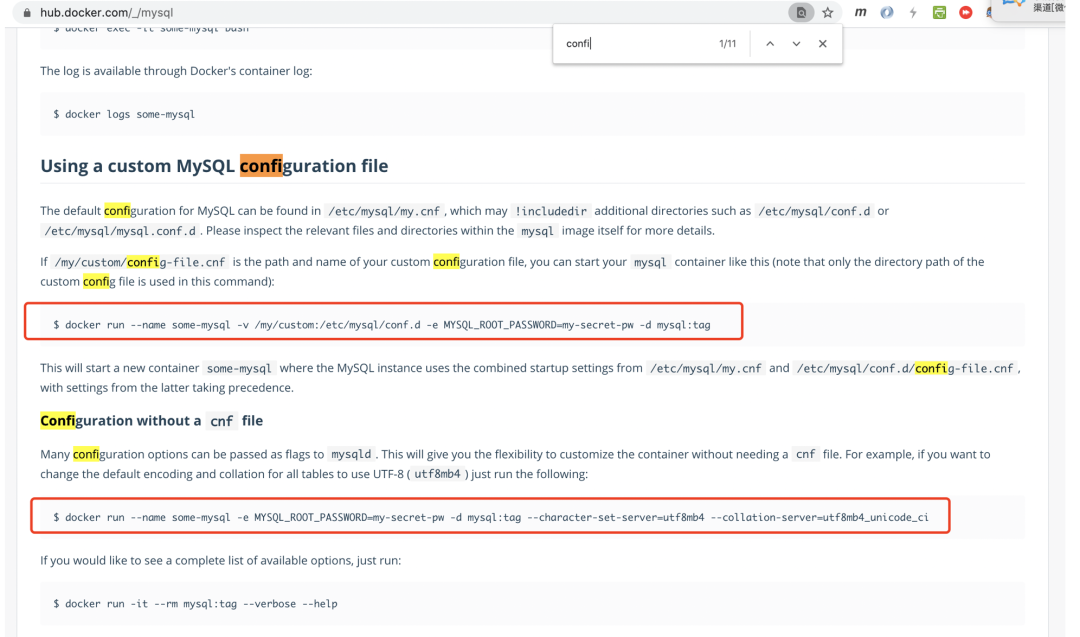Click the find-in-page icon in address bar
The image size is (1080, 637).
point(801,12)
